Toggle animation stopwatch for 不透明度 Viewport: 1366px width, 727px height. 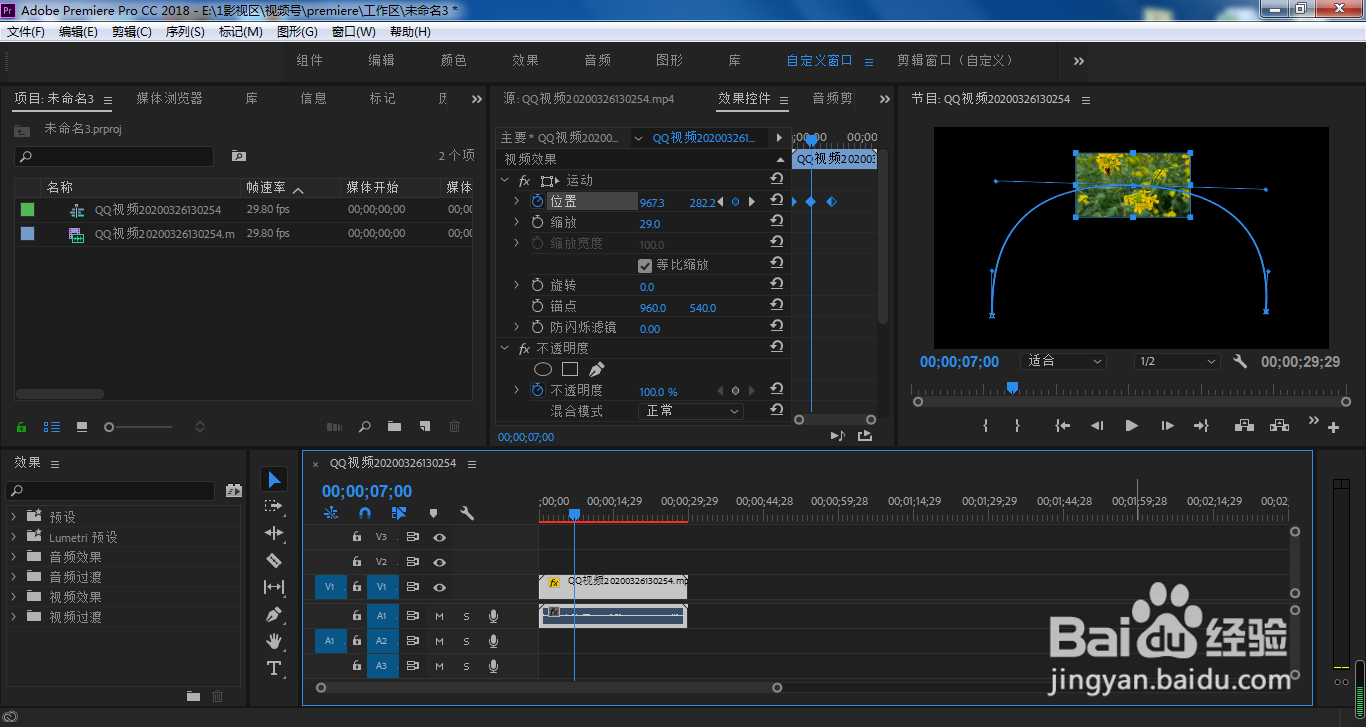(538, 390)
